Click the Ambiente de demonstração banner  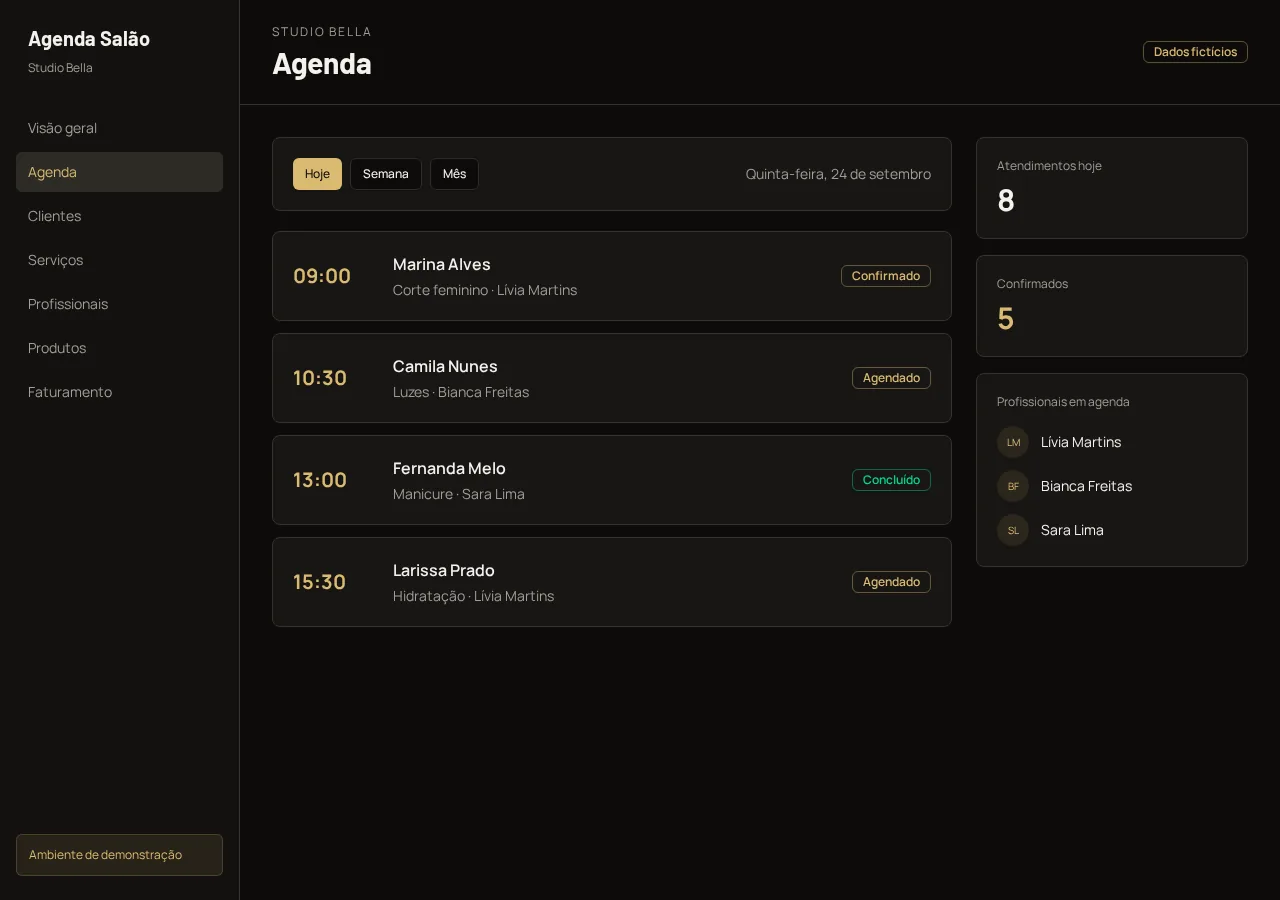point(119,855)
